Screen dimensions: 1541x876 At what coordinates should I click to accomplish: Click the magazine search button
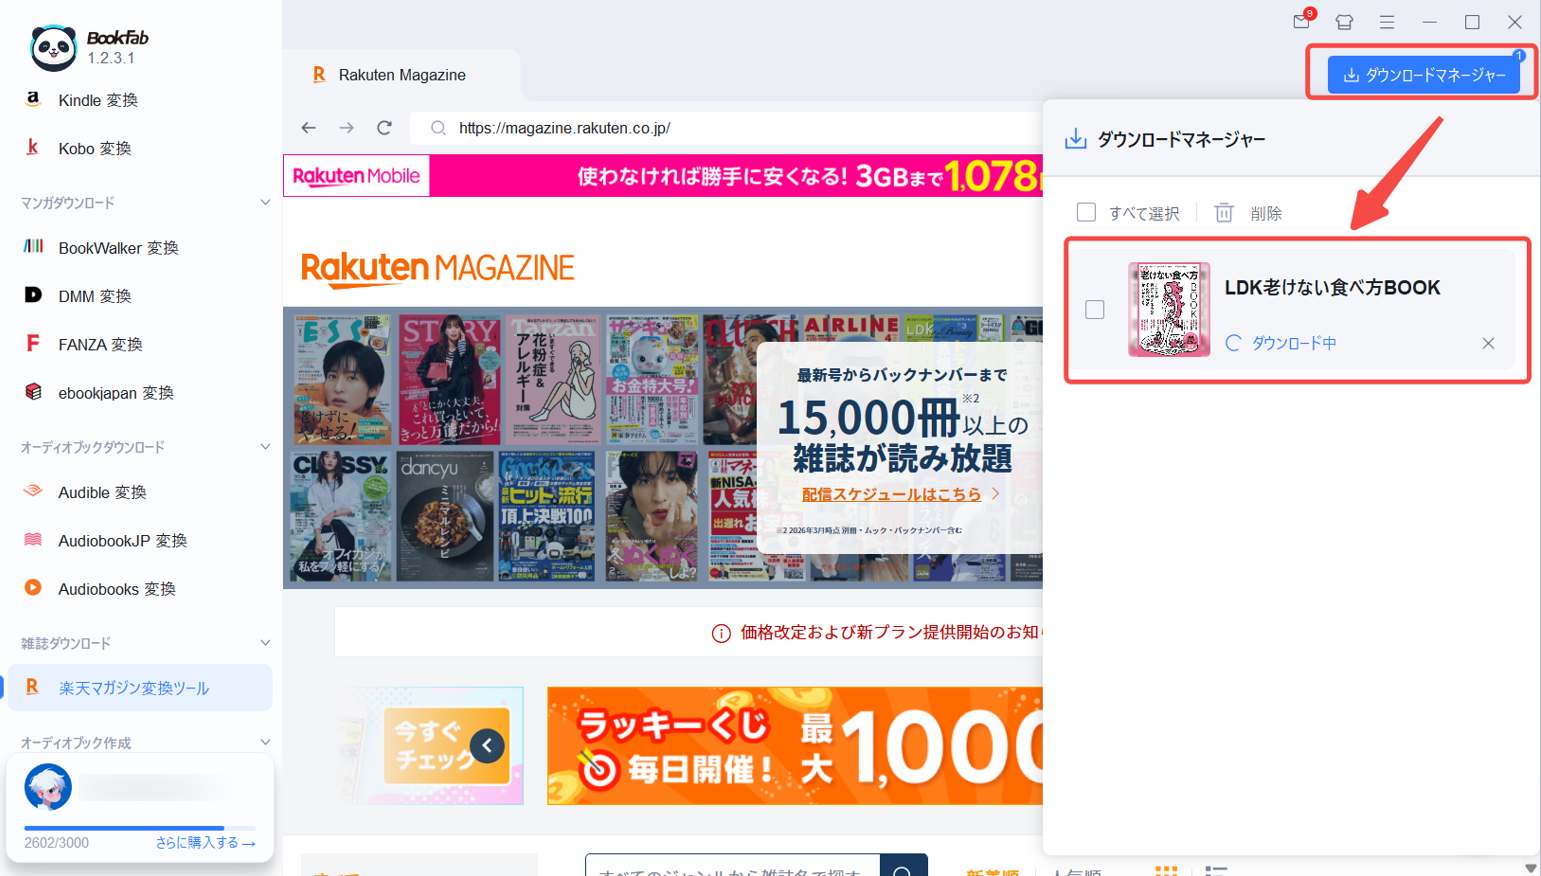coord(904,866)
